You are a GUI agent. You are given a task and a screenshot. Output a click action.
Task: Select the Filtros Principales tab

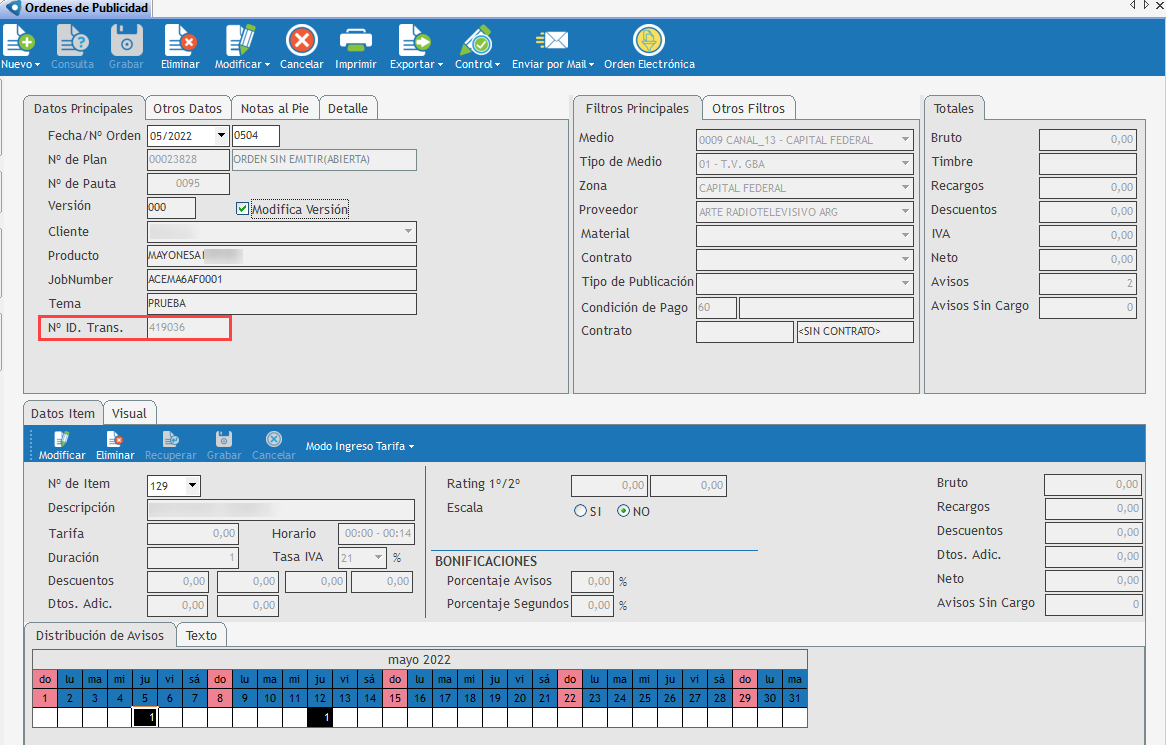(637, 109)
